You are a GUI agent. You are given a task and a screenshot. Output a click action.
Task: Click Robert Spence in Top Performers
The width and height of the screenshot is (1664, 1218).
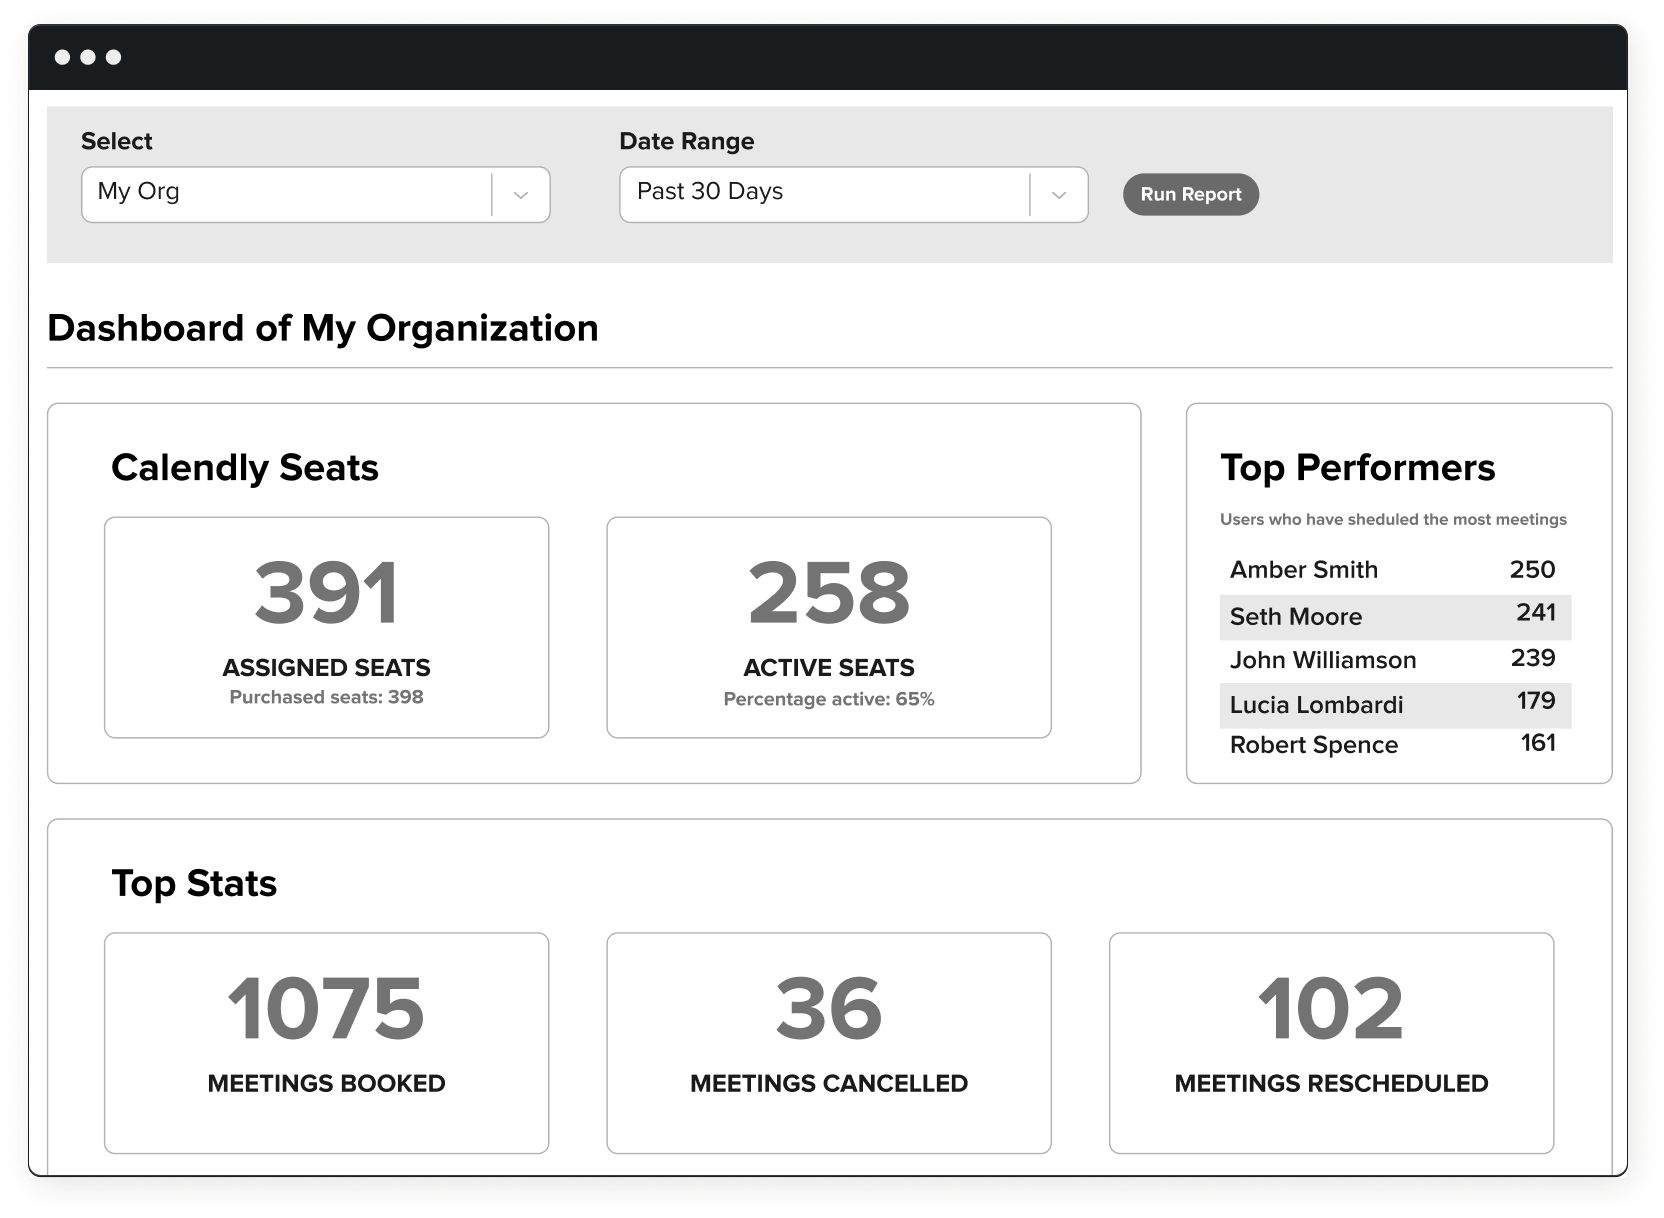pyautogui.click(x=1313, y=745)
